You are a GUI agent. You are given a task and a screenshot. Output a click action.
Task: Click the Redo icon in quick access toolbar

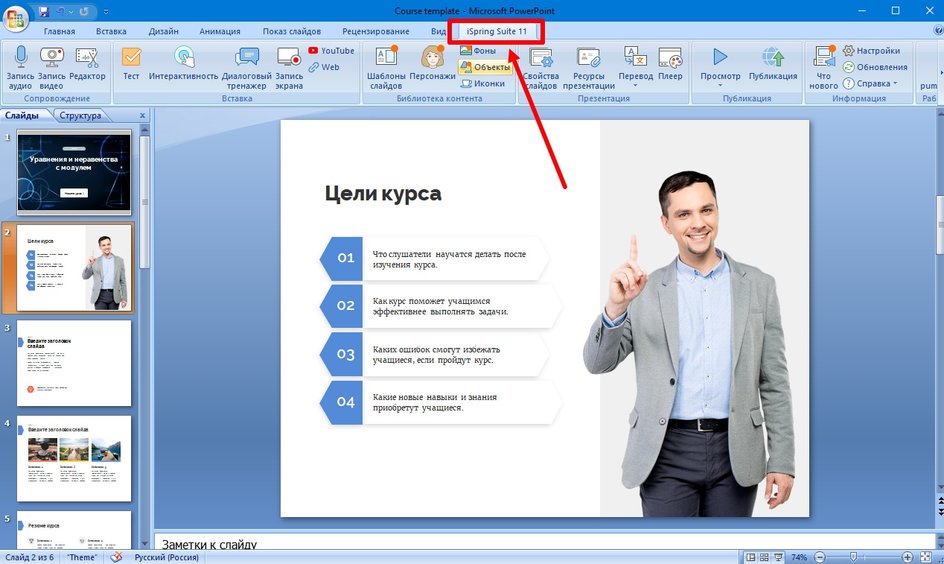click(x=84, y=11)
